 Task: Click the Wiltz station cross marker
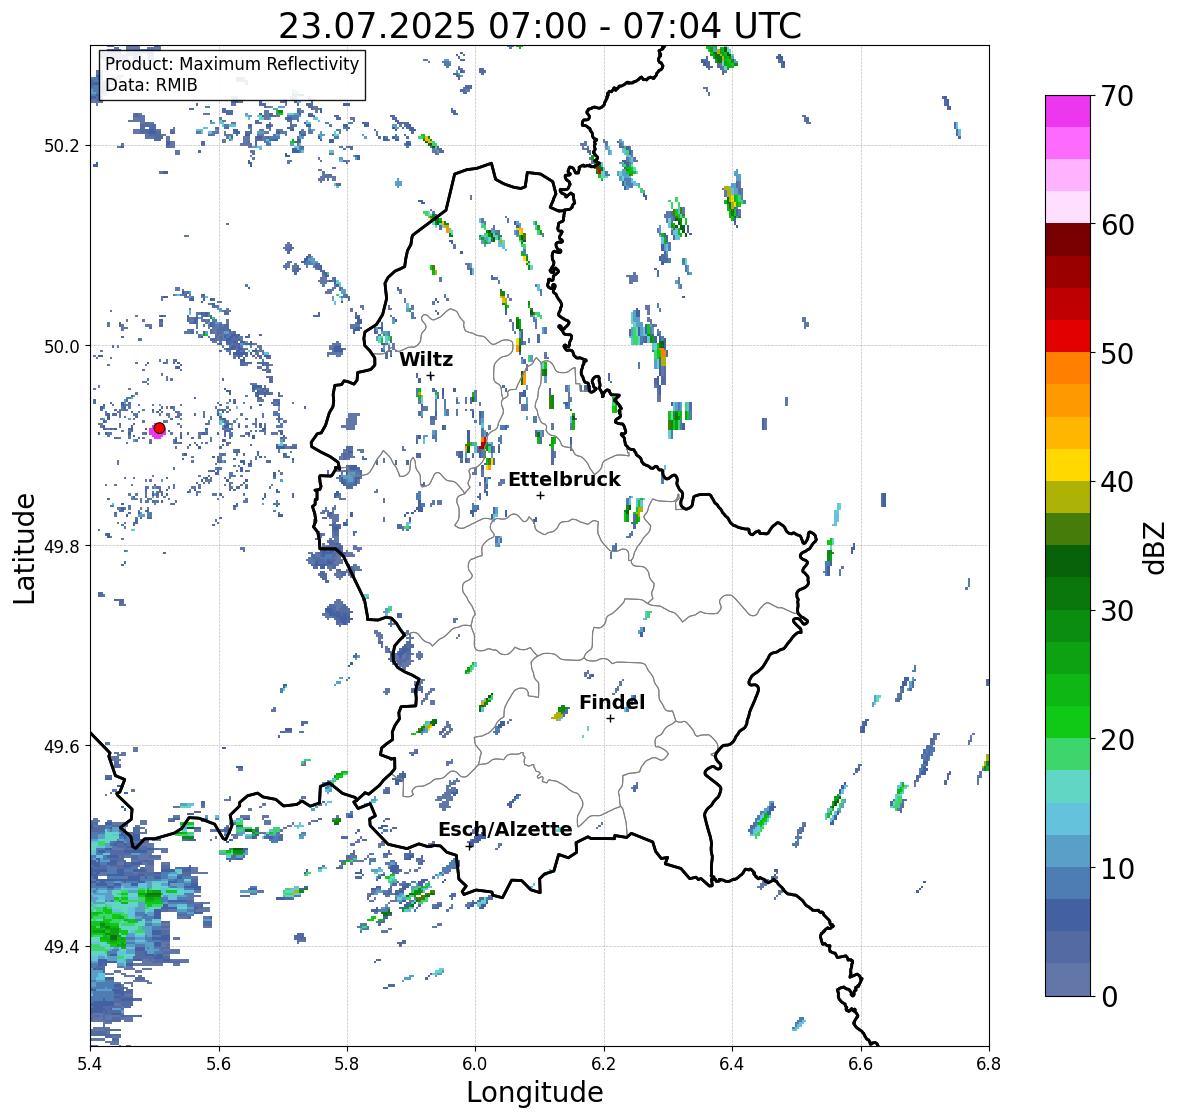tap(431, 376)
